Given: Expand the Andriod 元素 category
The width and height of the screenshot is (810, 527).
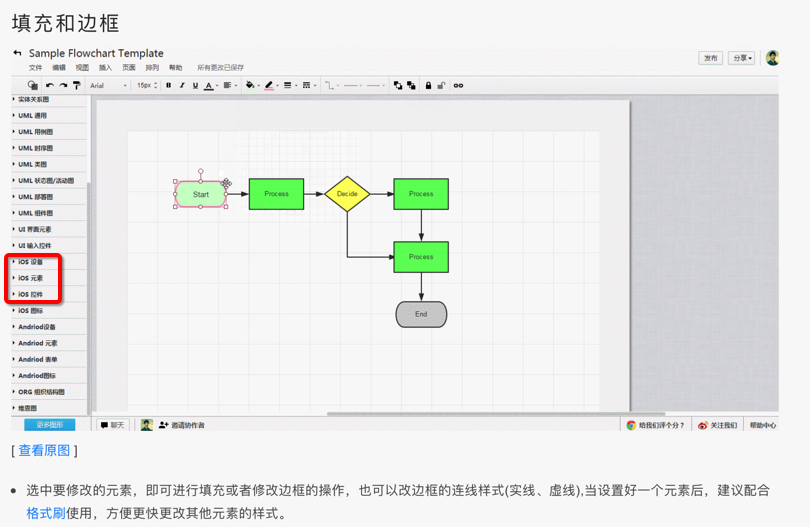Looking at the screenshot, I should click(49, 343).
